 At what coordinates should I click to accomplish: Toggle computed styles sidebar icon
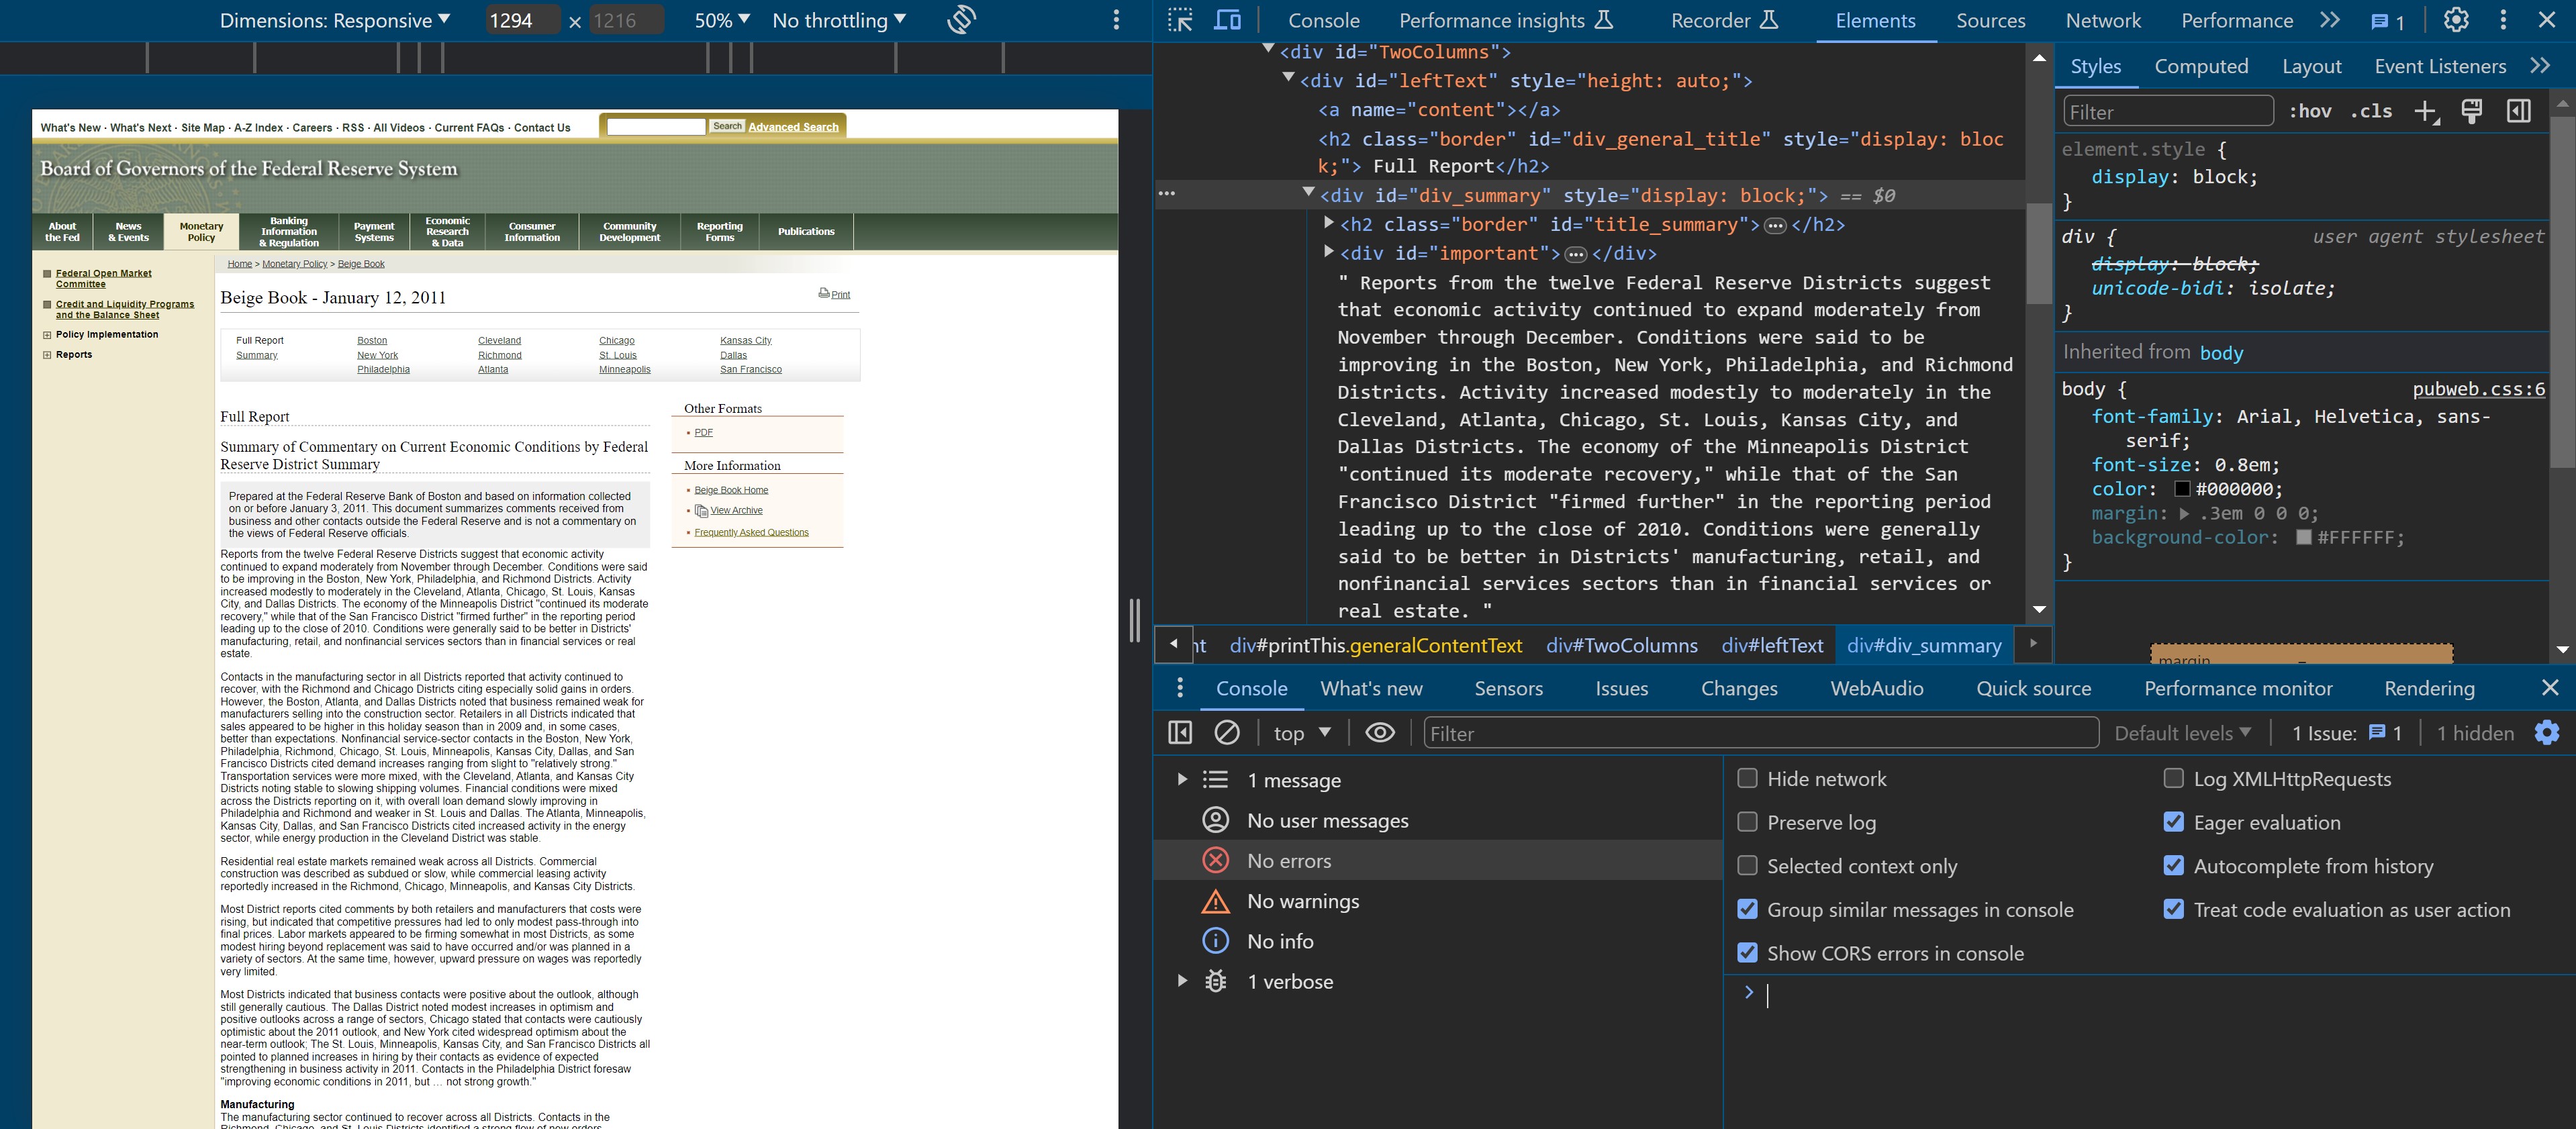2518,111
